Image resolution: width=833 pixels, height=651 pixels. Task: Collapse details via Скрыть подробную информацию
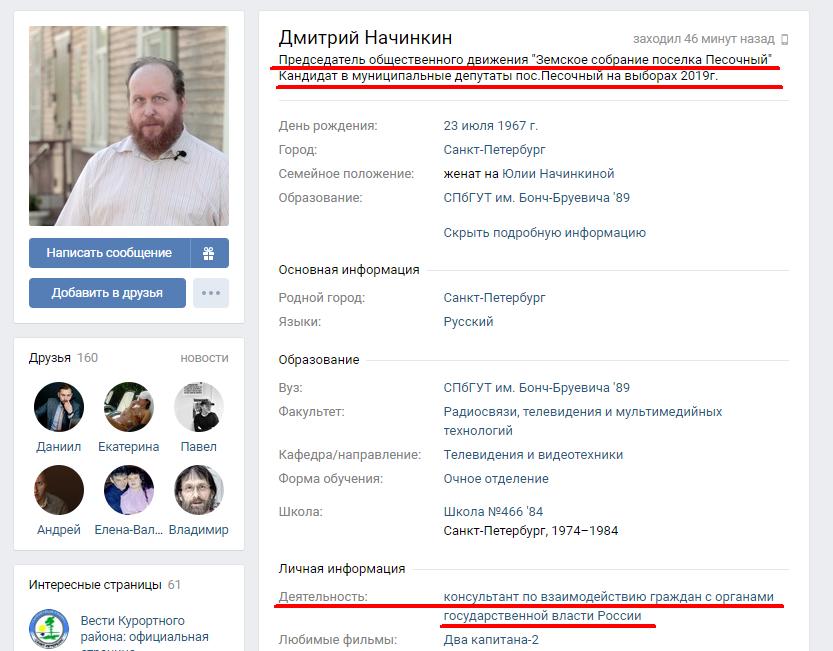point(545,233)
